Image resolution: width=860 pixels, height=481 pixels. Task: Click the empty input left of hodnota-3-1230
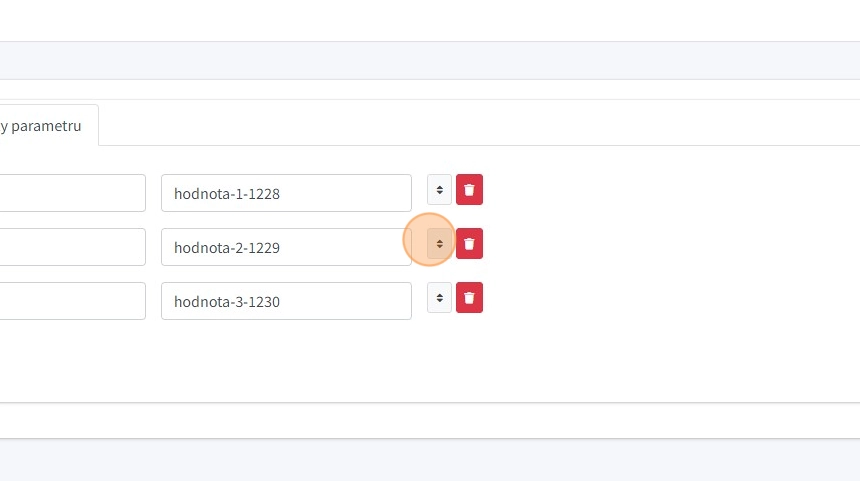coord(72,301)
